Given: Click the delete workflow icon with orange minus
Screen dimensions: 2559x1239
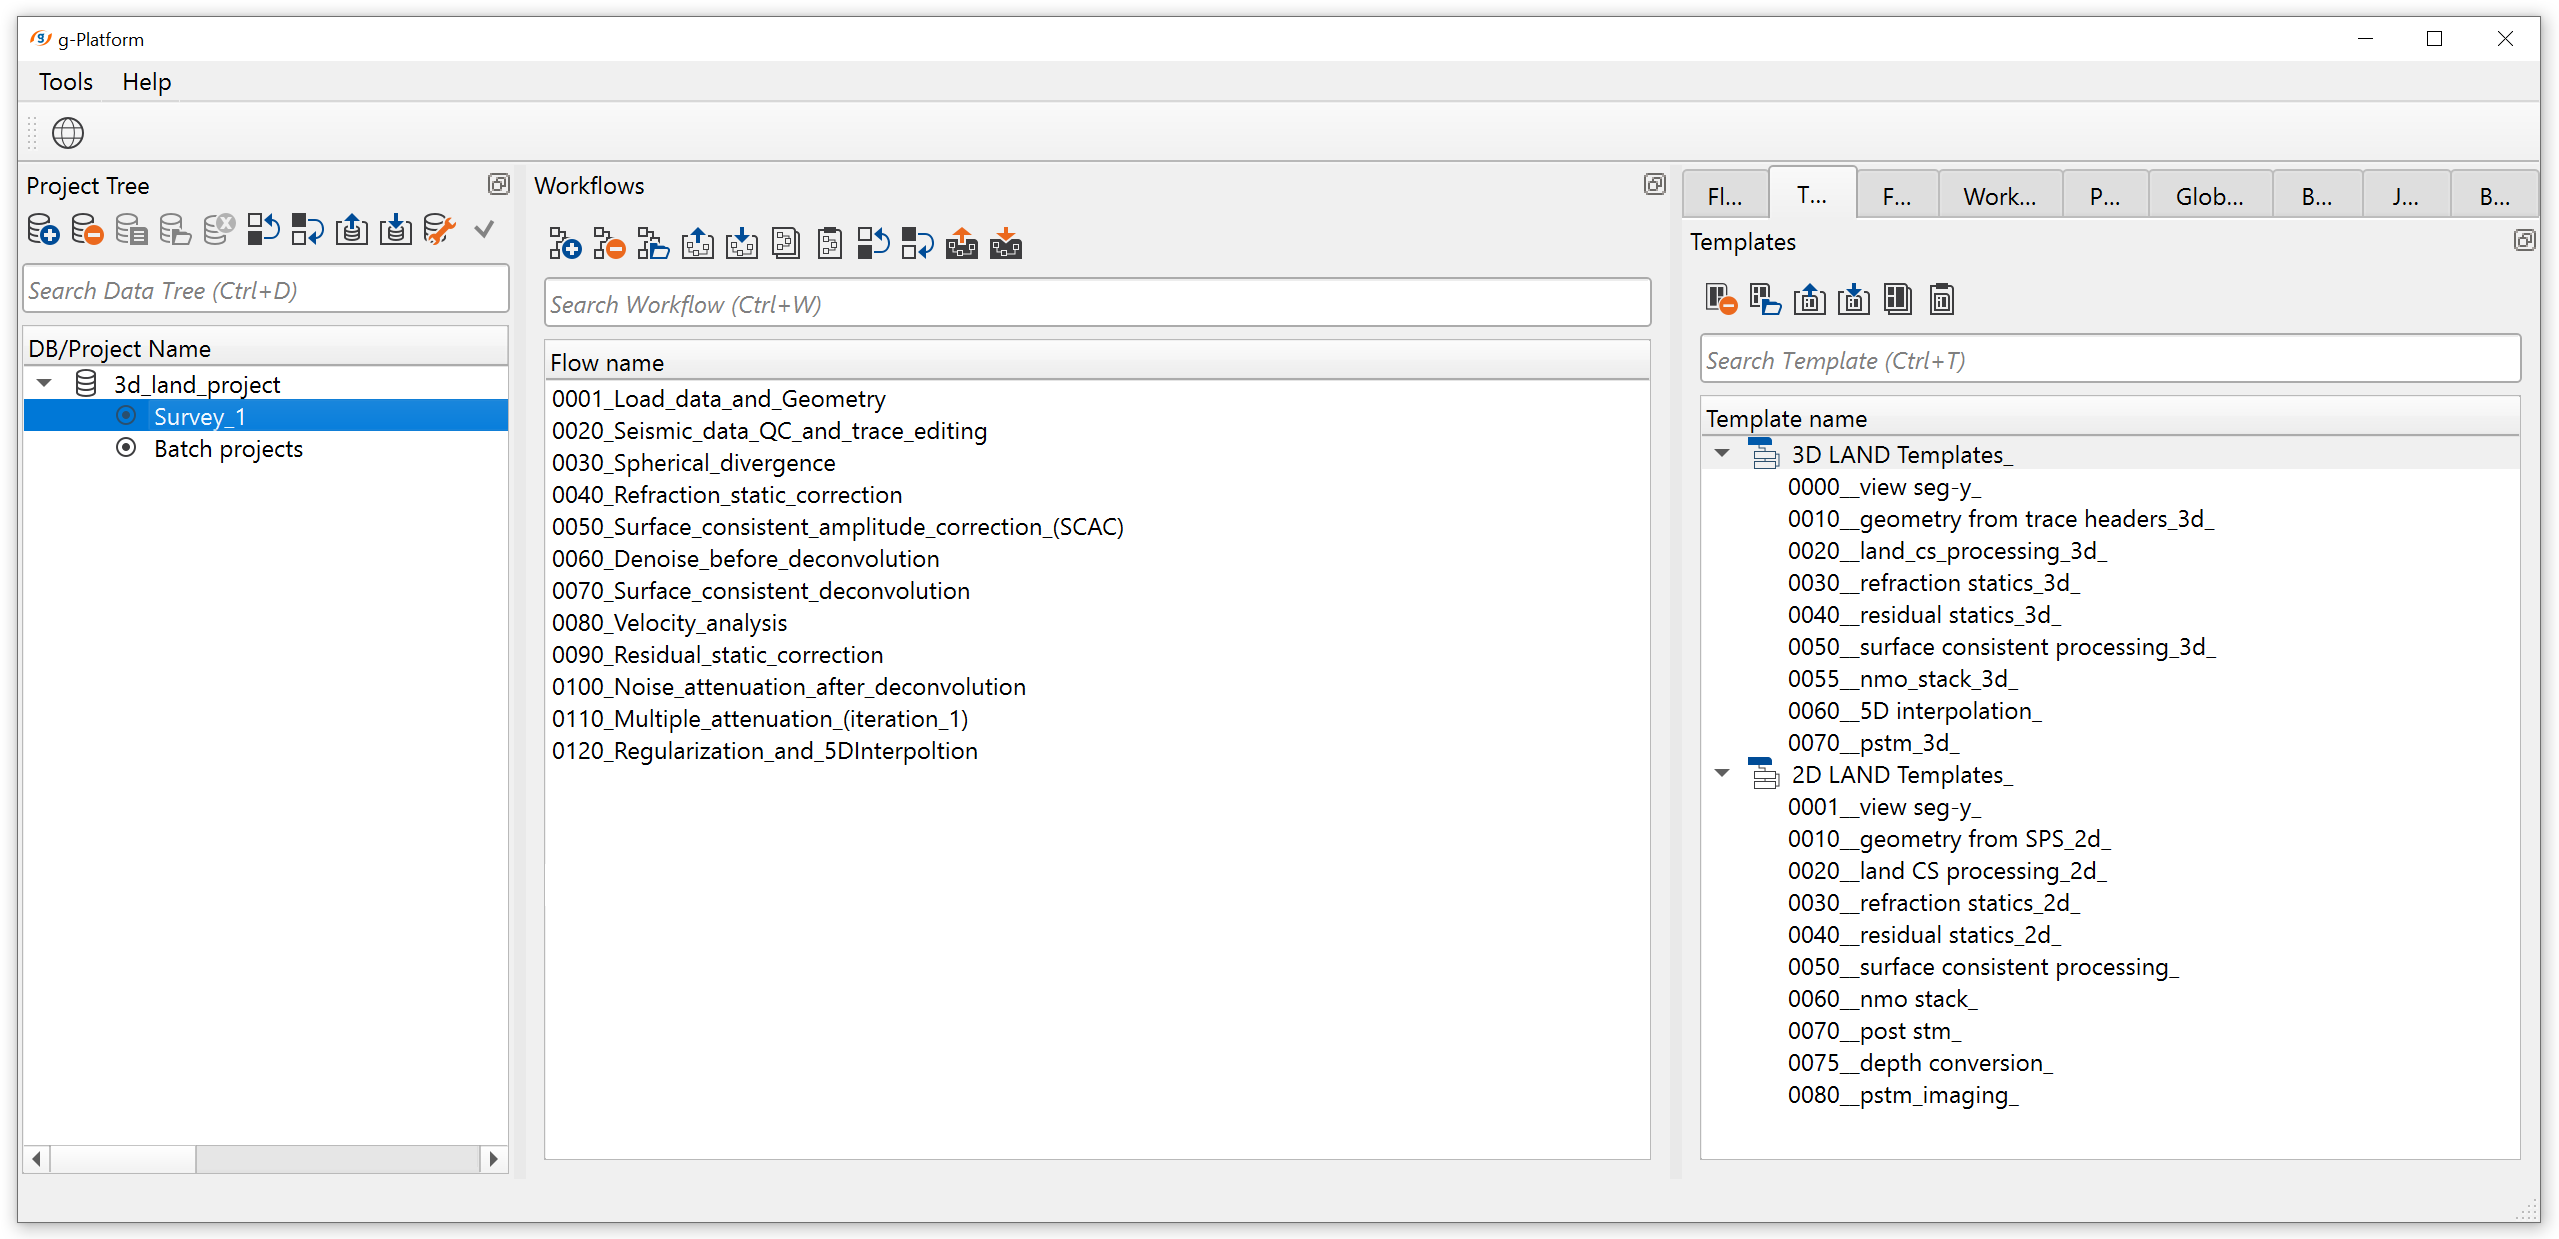Looking at the screenshot, I should 608,244.
